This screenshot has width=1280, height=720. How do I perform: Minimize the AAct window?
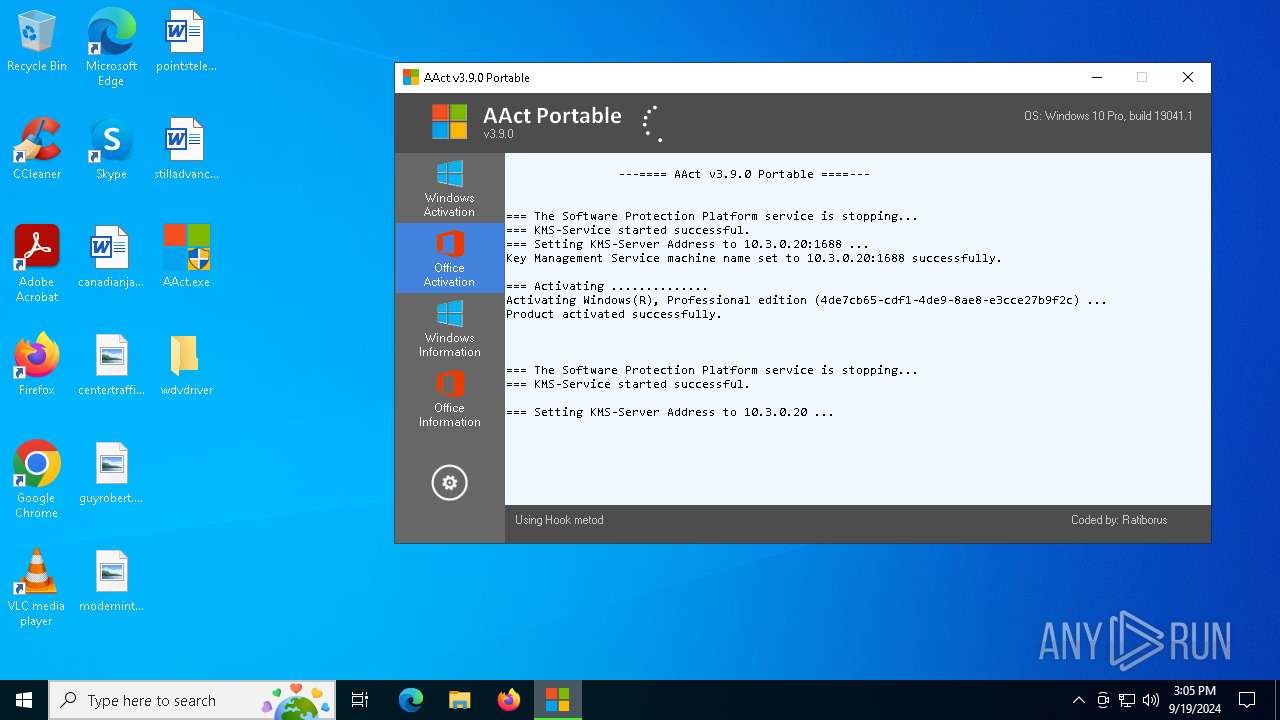[x=1097, y=77]
